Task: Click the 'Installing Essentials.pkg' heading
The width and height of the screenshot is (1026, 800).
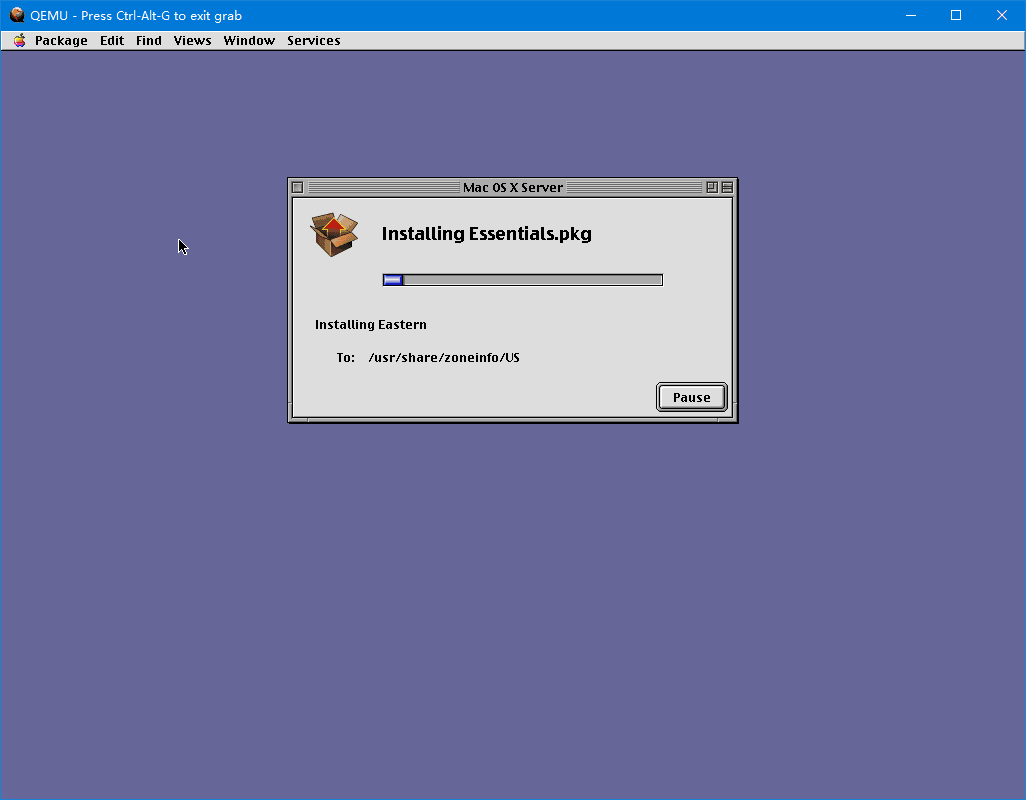Action: coord(486,234)
